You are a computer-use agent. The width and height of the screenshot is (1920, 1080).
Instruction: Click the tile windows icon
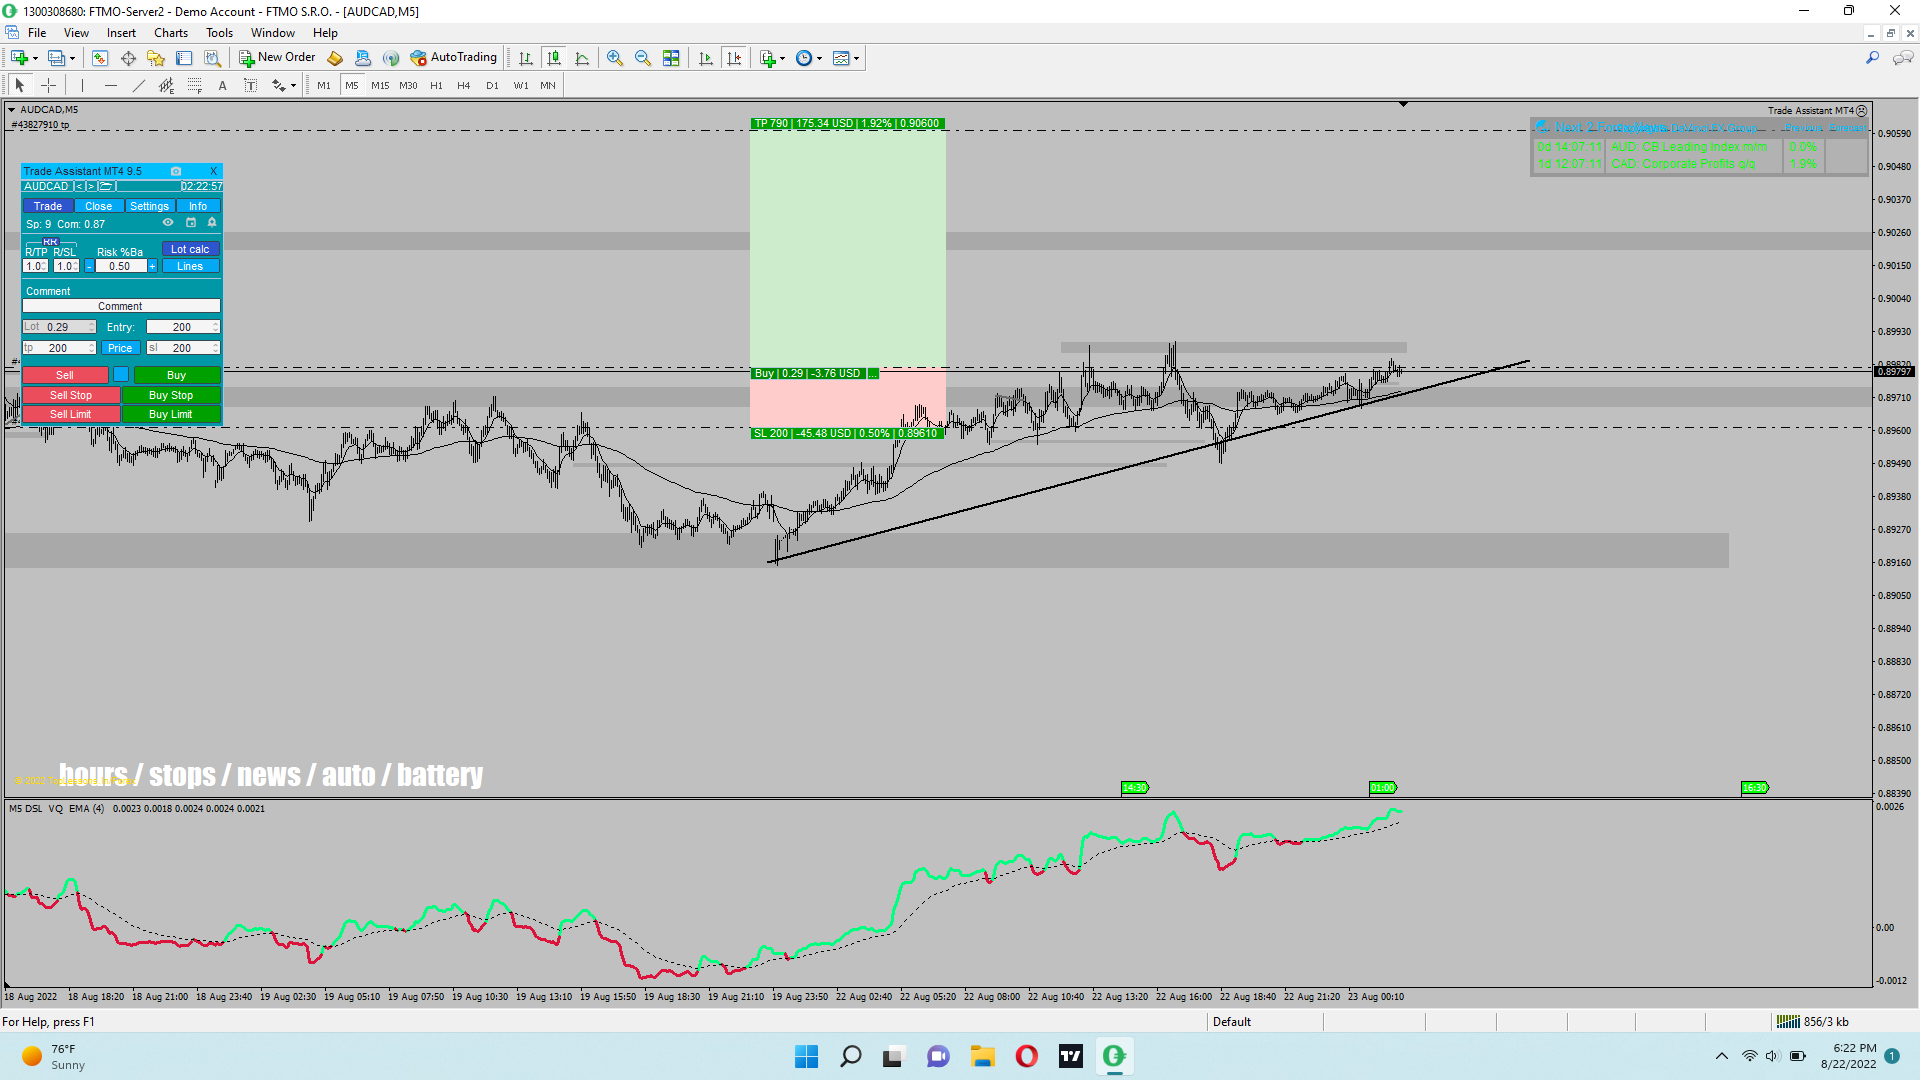[671, 58]
